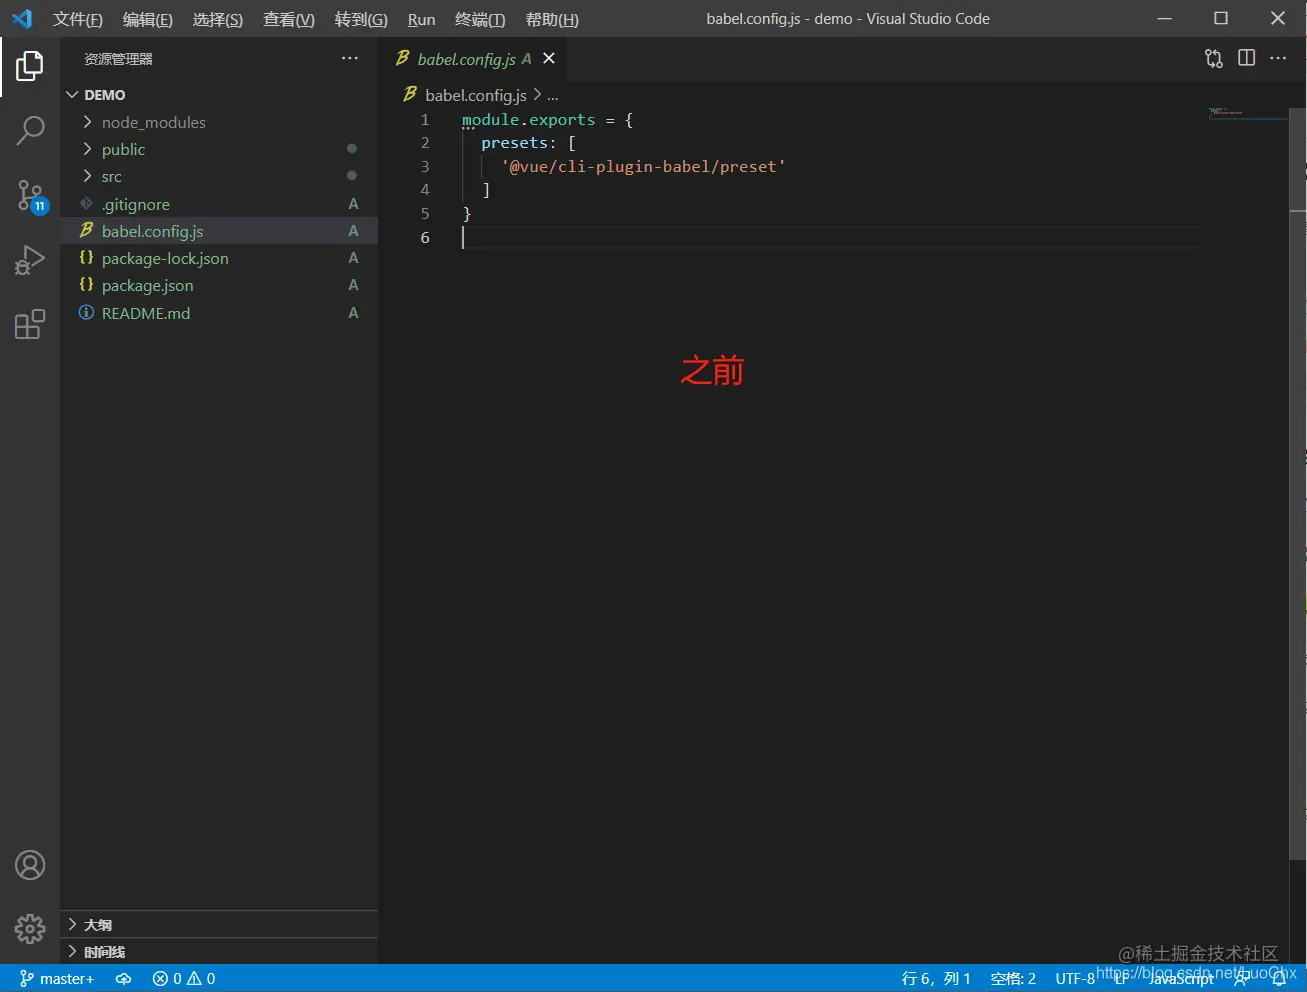Screen dimensions: 1307x992
Task: Change the LF end-of-line selector
Action: tap(1121, 978)
